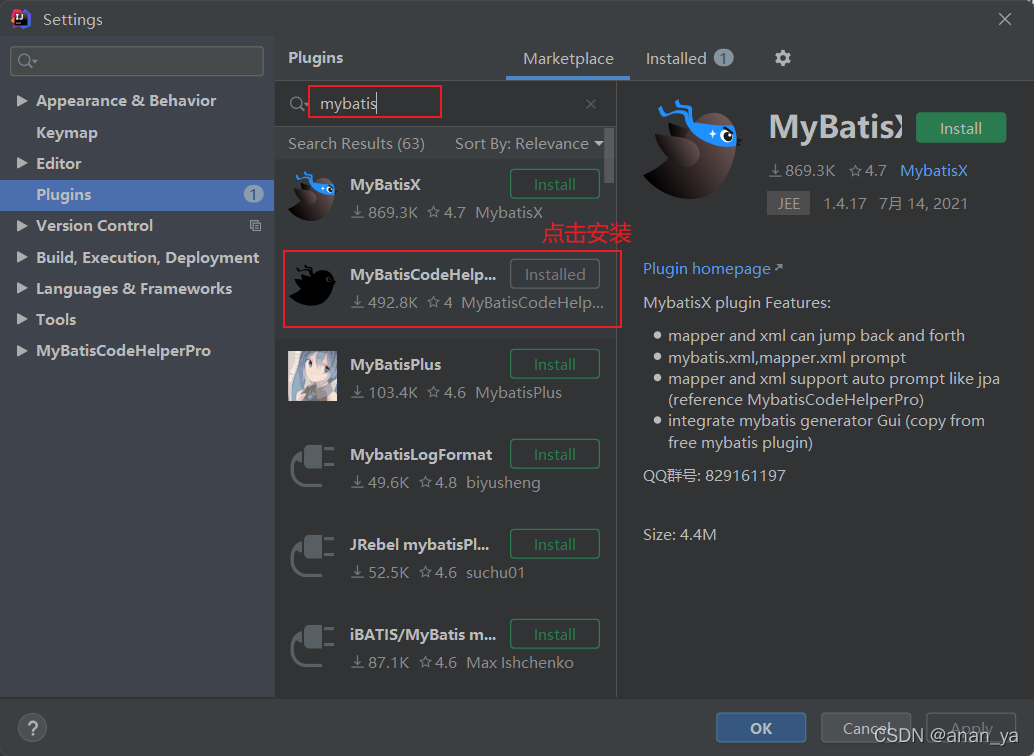1034x756 pixels.
Task: Click the MyBatisCodeHelper black bird icon
Action: (x=313, y=286)
